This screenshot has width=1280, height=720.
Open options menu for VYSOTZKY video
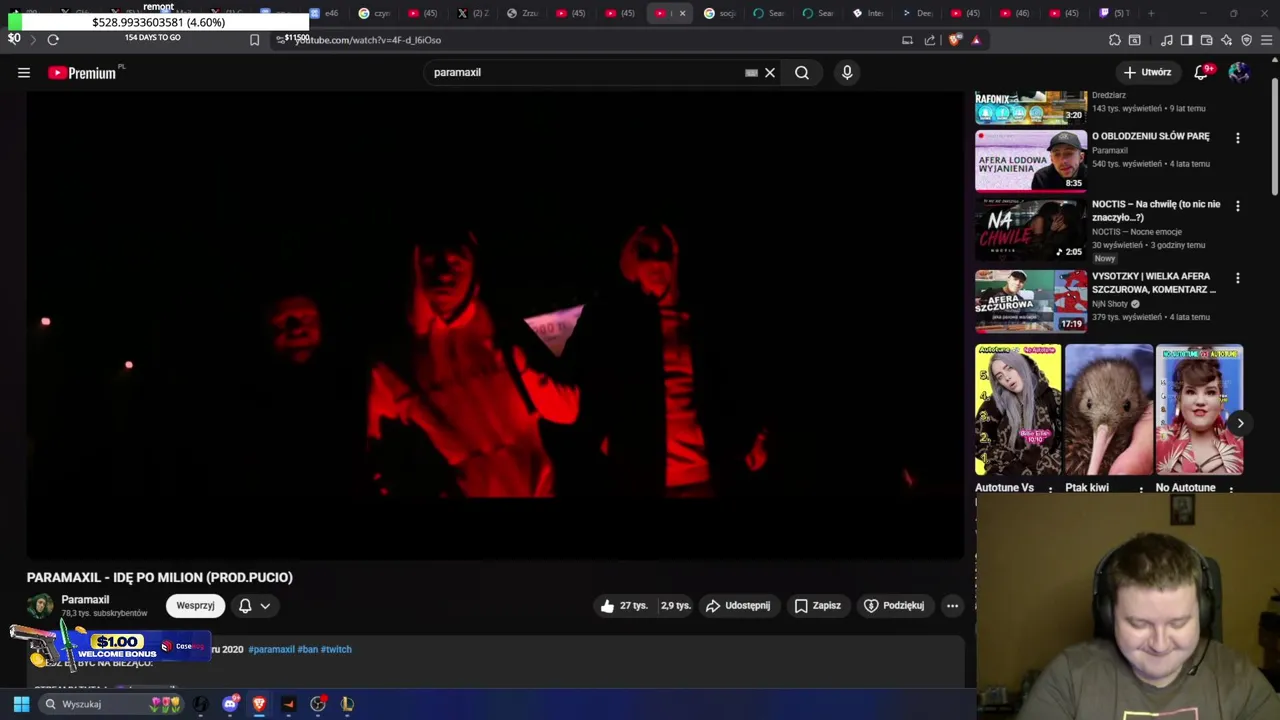point(1238,278)
